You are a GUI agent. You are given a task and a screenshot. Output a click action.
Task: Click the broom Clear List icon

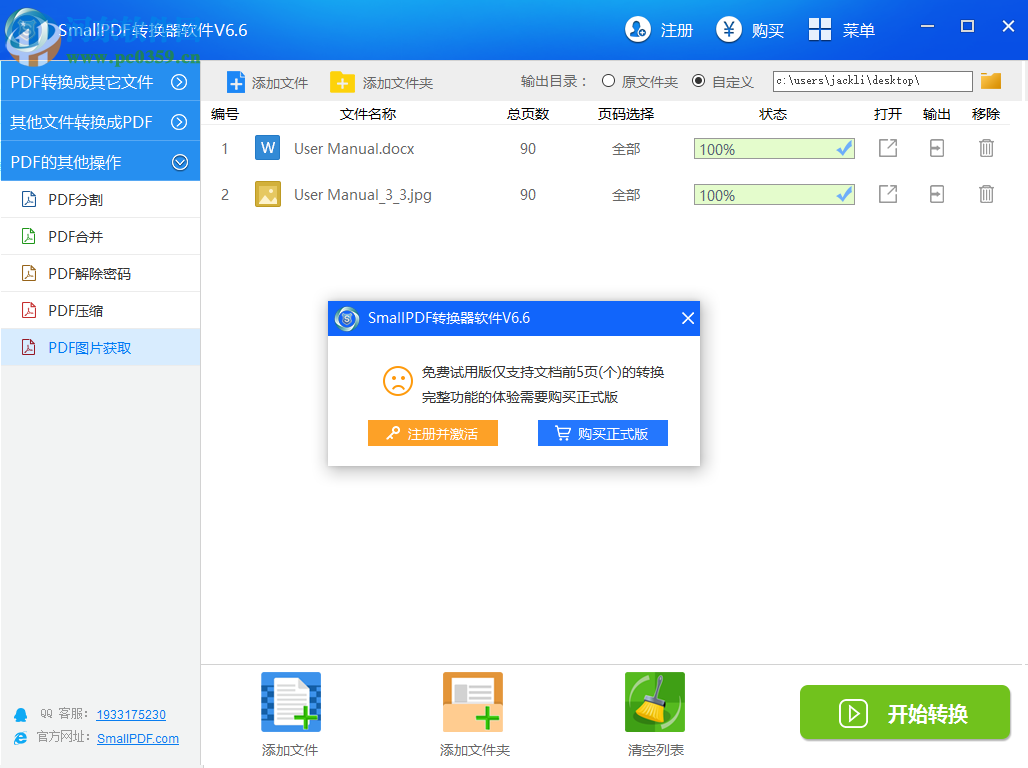[655, 702]
